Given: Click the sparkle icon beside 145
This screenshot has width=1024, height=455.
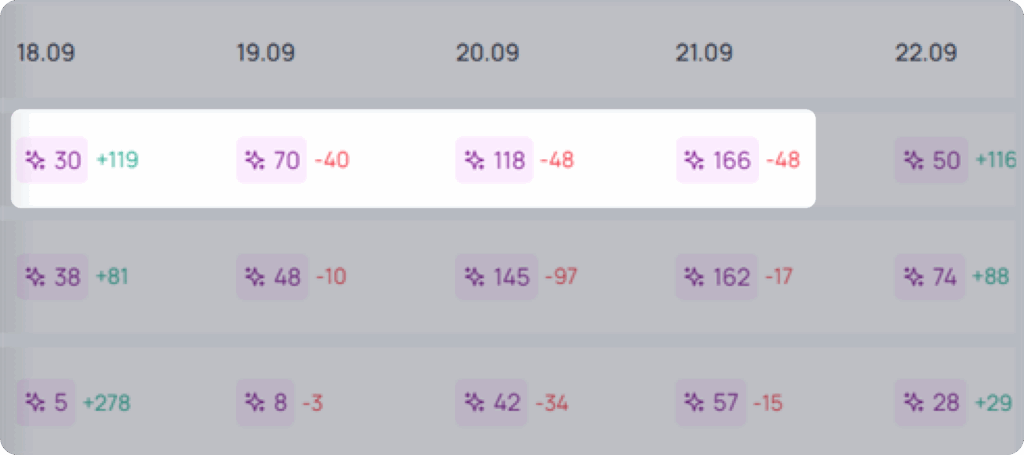Looking at the screenshot, I should tap(473, 277).
